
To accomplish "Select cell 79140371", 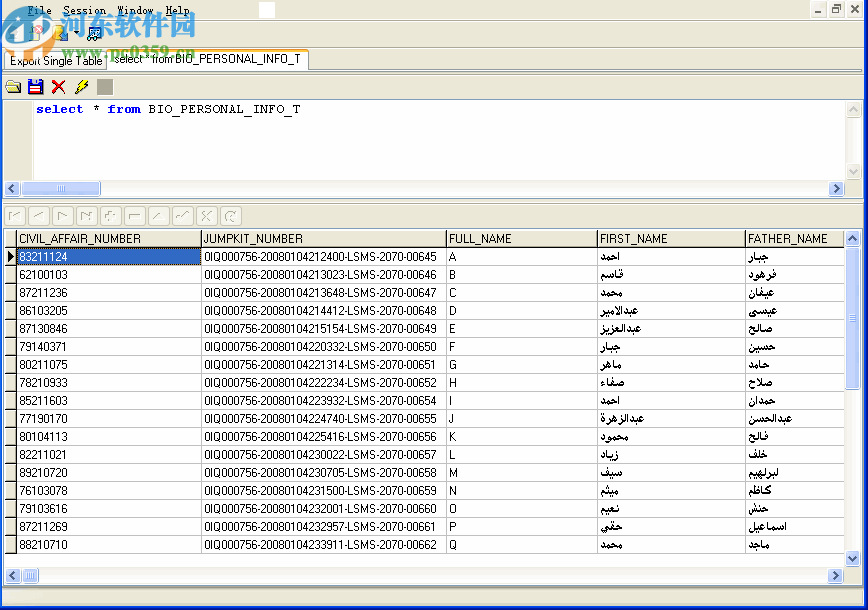I will click(108, 347).
